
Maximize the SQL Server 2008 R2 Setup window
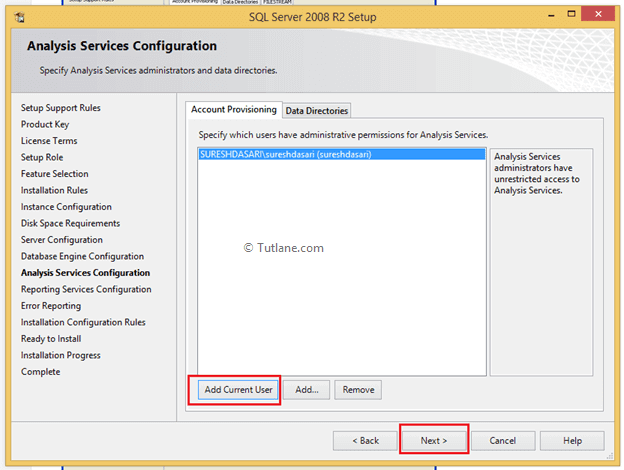point(571,14)
